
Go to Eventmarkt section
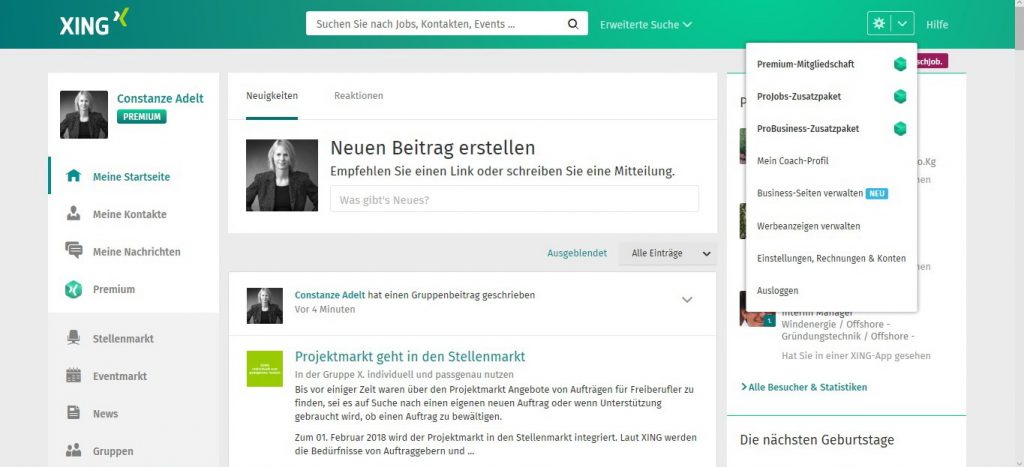pos(120,376)
